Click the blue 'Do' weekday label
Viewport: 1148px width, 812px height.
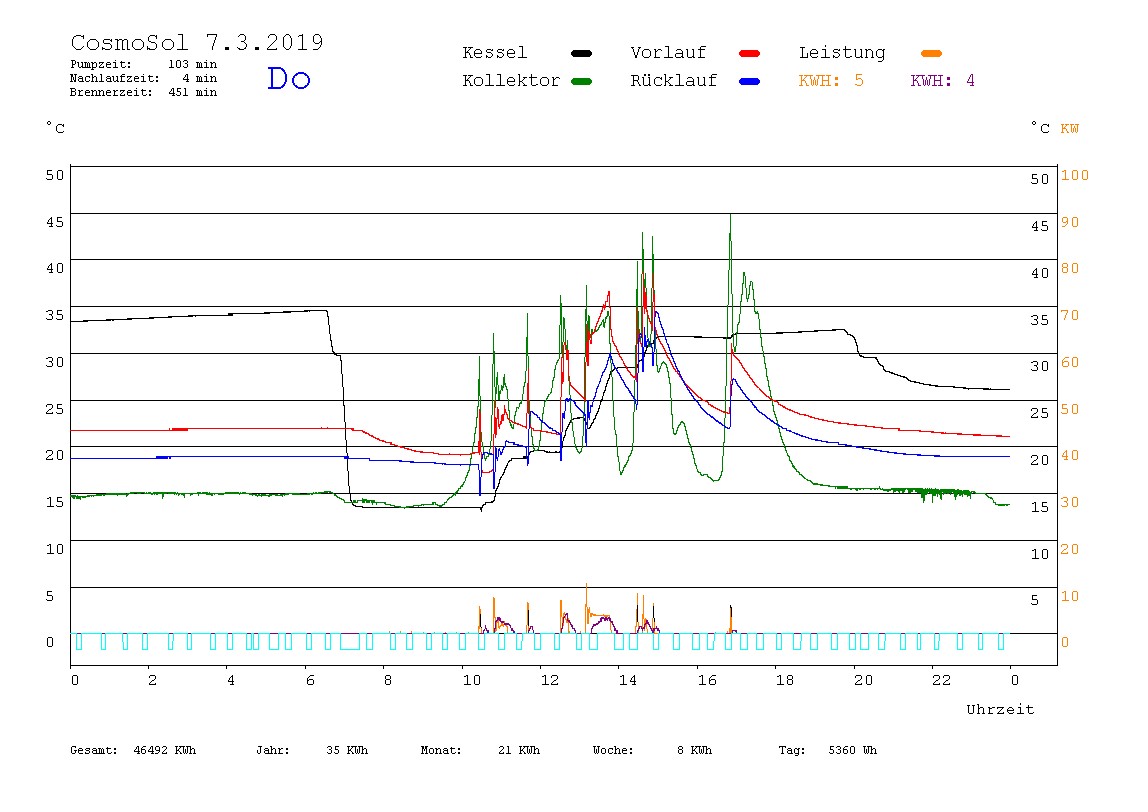(289, 78)
